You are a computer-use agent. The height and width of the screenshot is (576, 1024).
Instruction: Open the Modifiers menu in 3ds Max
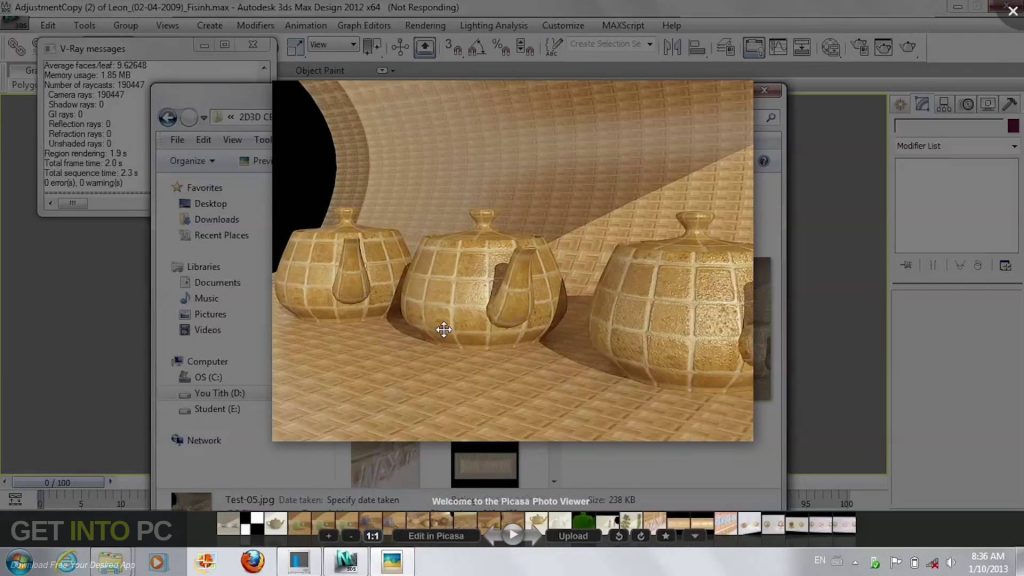(255, 25)
